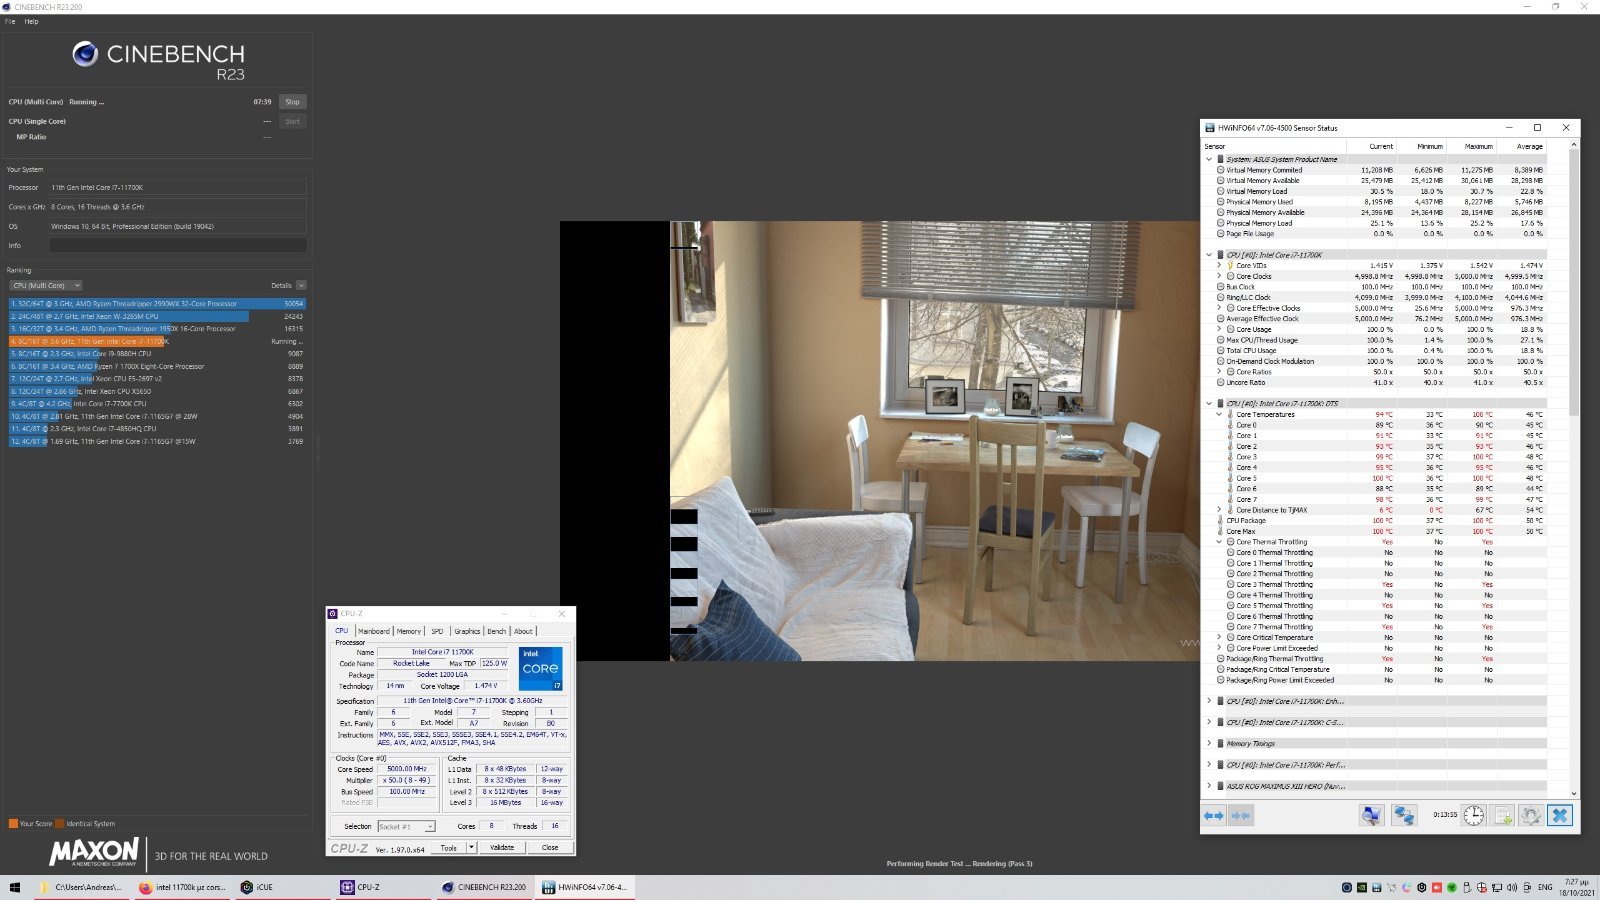1600x900 pixels.
Task: Open the sensor search magnifier icon in HWiNFO
Action: pos(1371,816)
